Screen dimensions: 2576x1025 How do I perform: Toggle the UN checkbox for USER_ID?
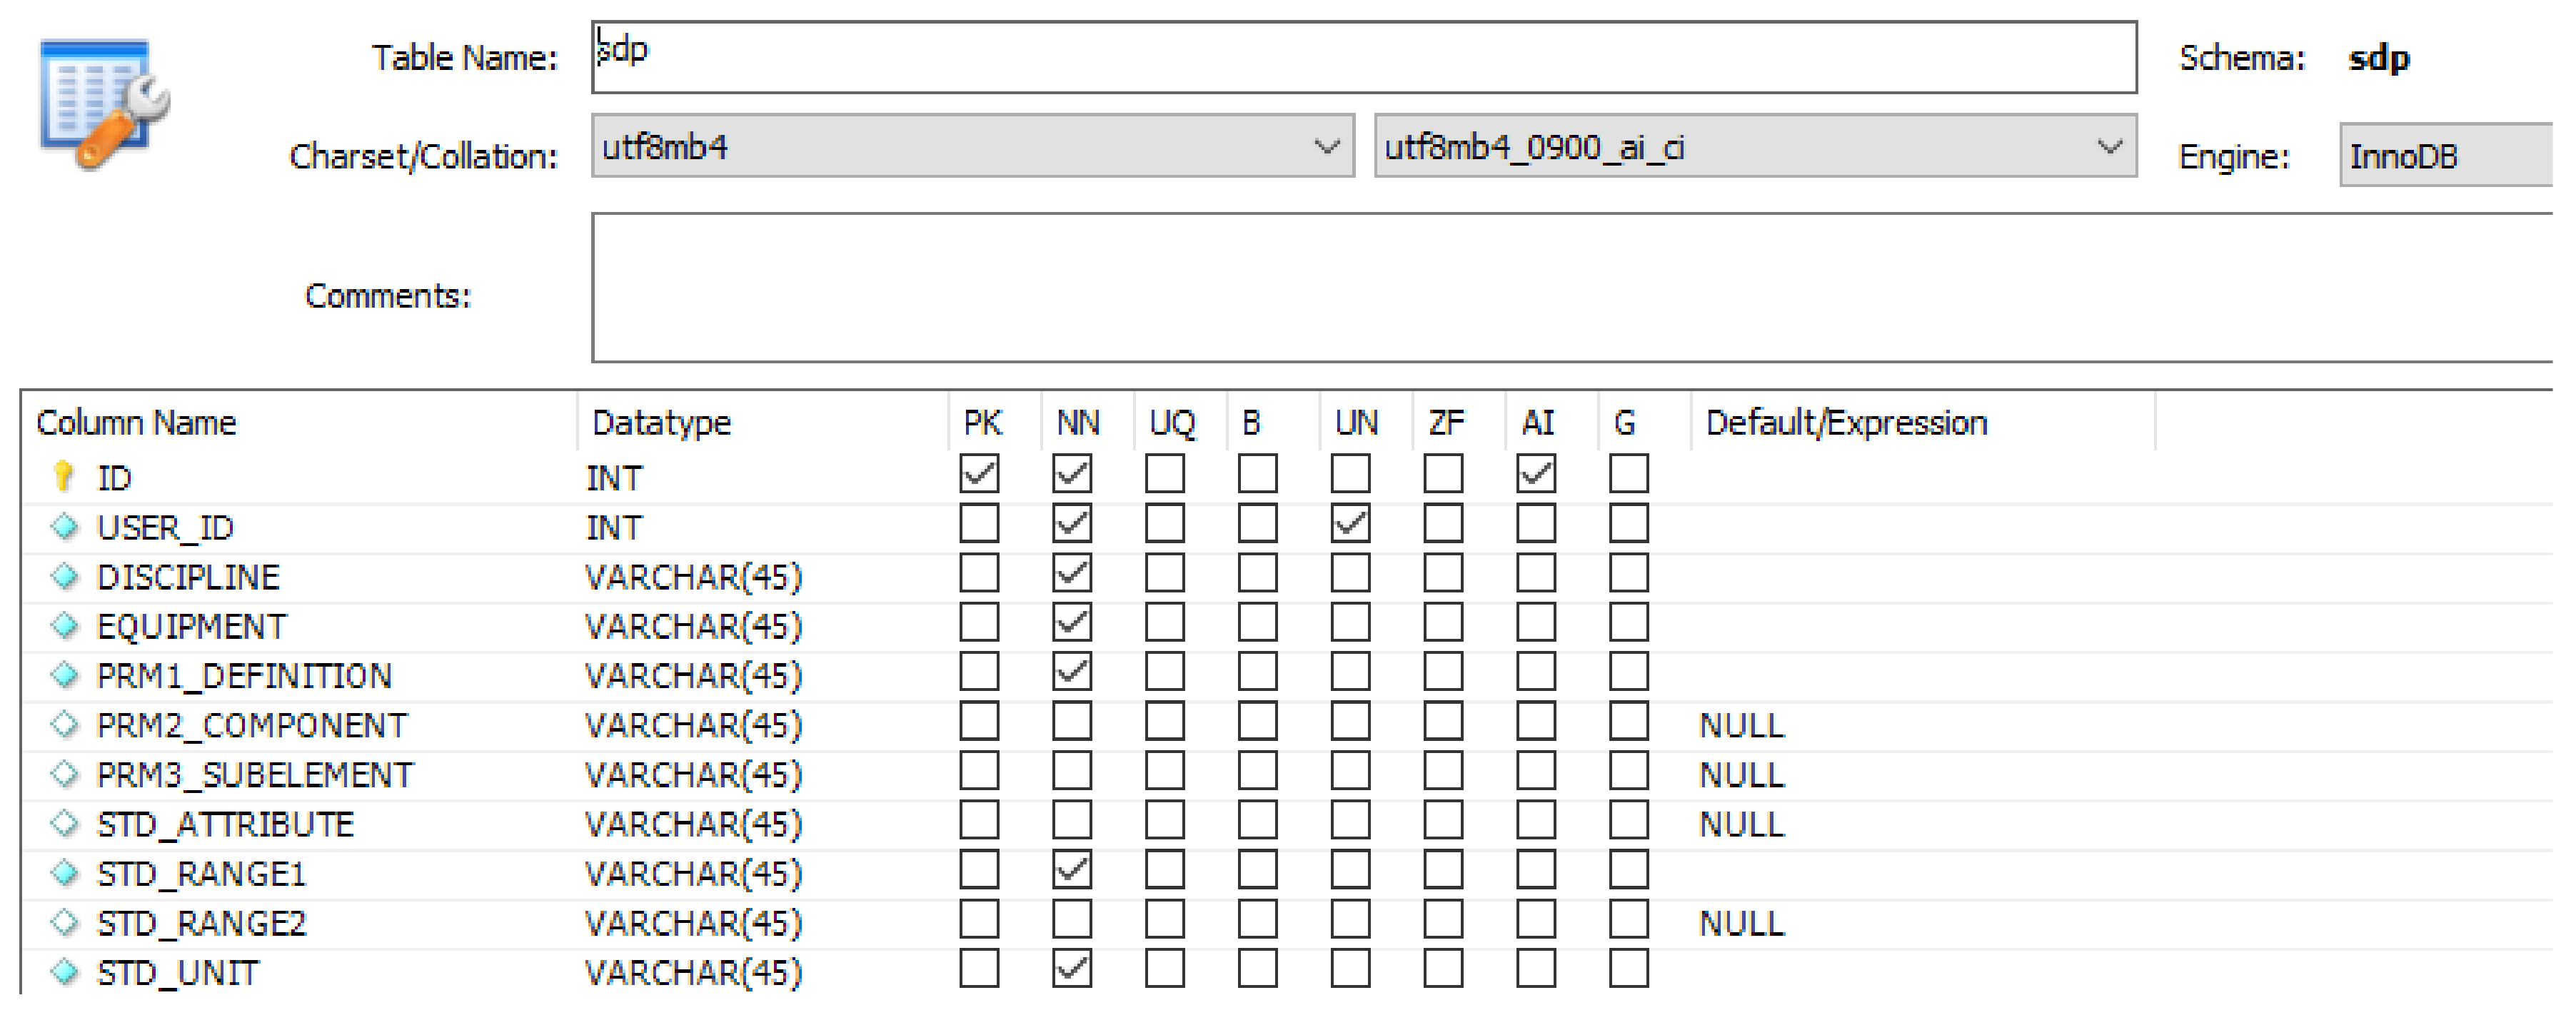[1350, 523]
